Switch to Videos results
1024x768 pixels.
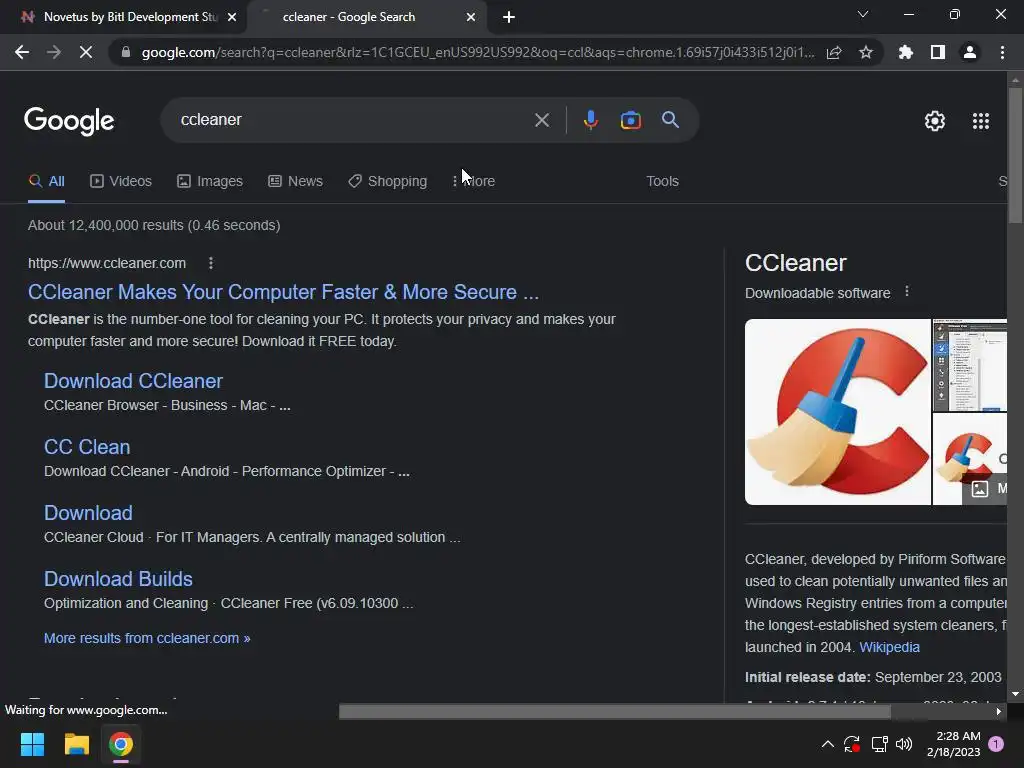click(121, 181)
